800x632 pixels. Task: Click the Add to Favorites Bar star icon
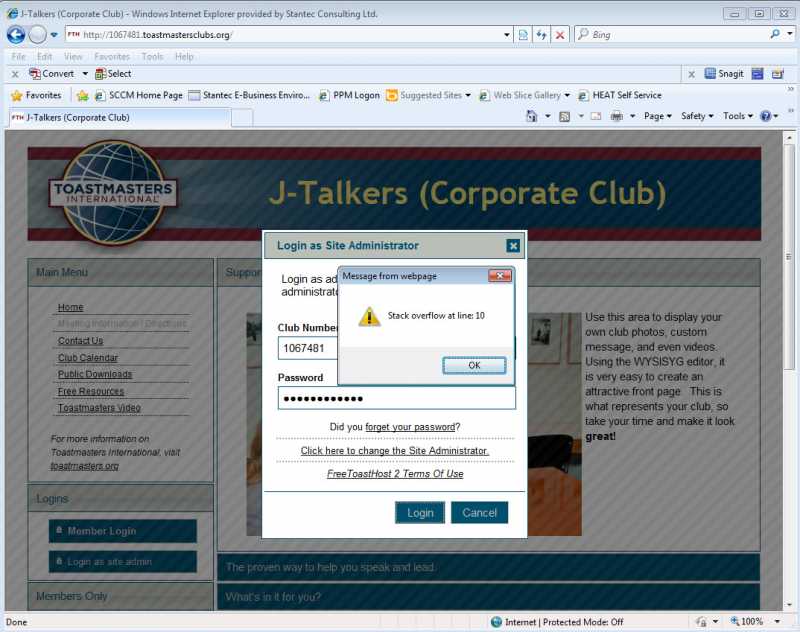click(83, 95)
